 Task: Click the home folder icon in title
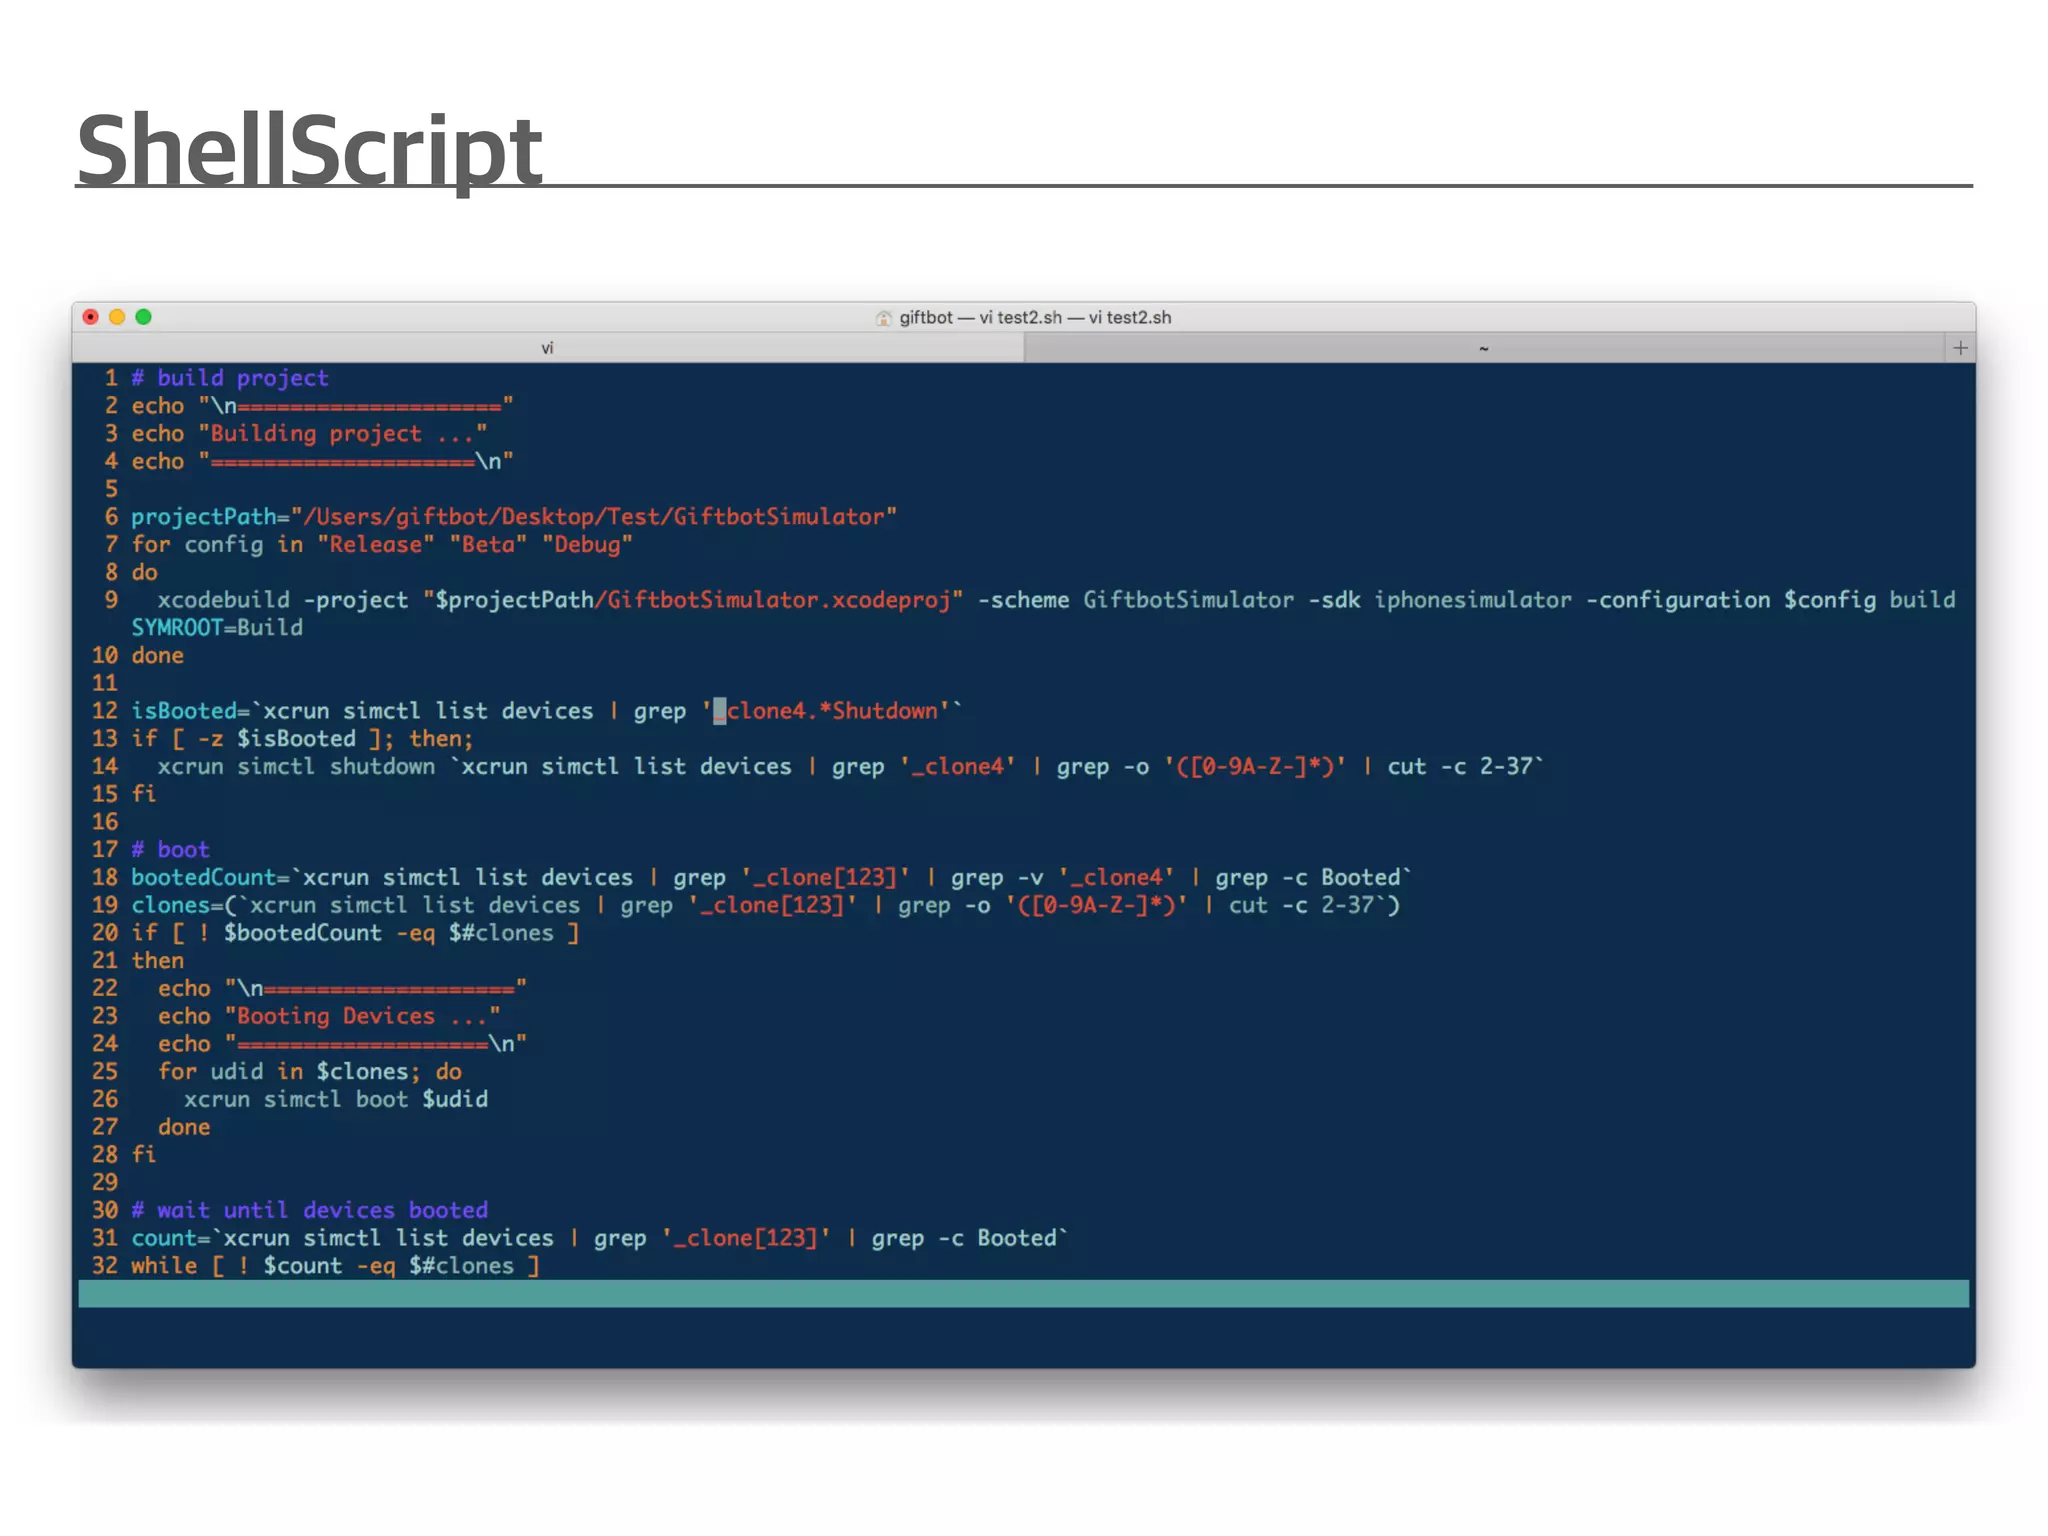(883, 318)
